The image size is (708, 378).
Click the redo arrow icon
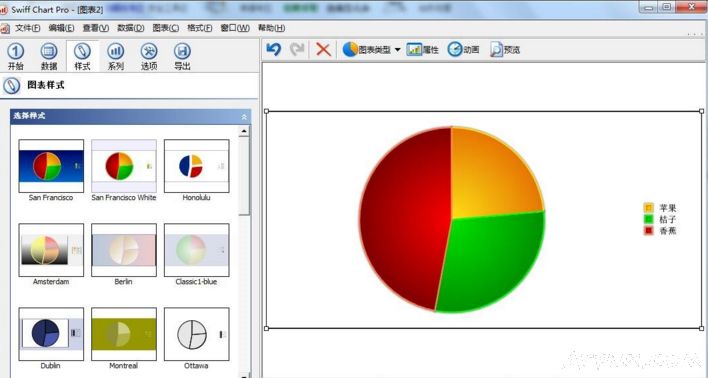(x=297, y=49)
